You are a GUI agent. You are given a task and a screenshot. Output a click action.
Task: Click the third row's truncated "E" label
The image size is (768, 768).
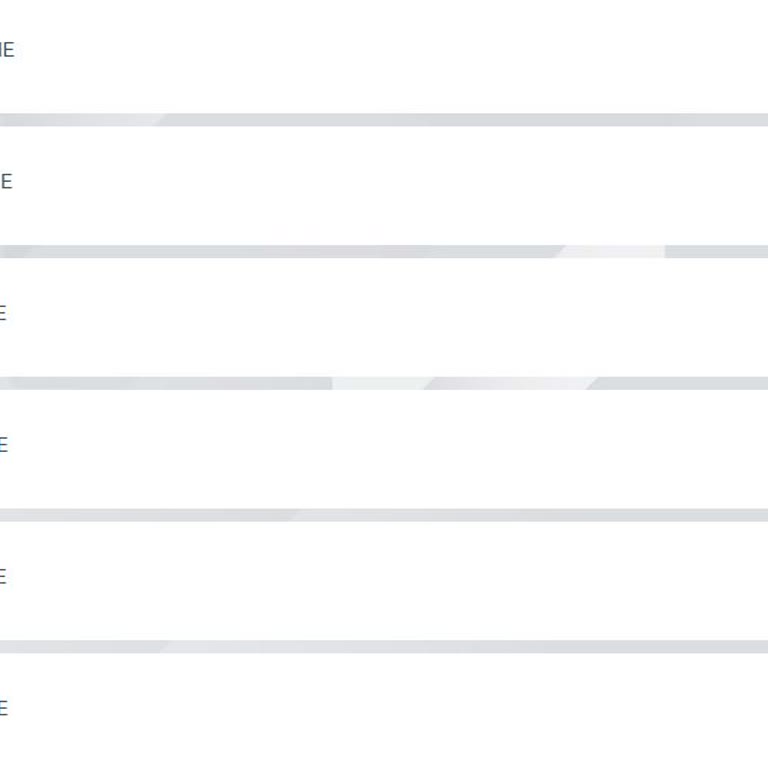(3, 313)
